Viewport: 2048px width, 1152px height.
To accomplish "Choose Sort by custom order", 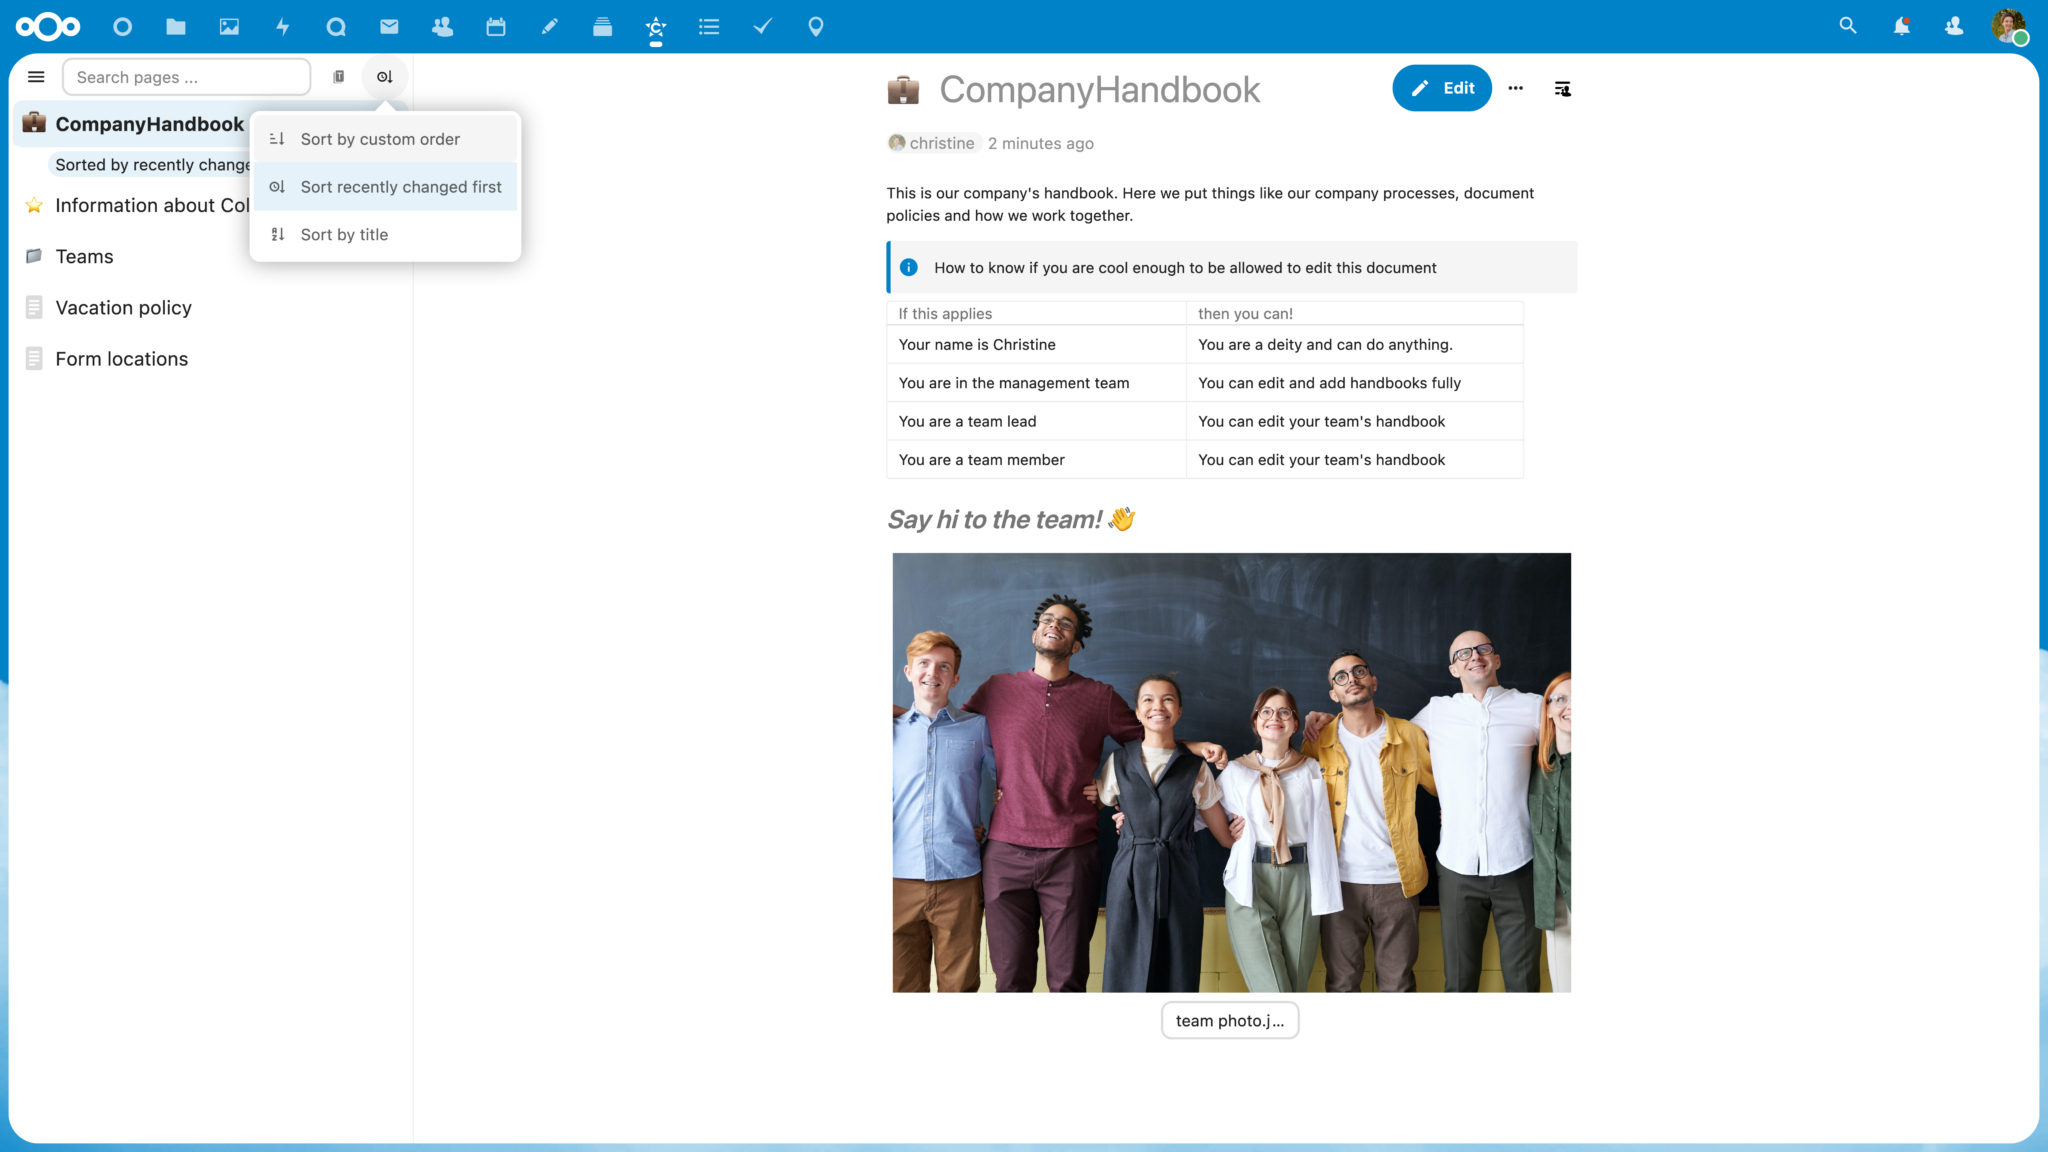I will (x=380, y=138).
